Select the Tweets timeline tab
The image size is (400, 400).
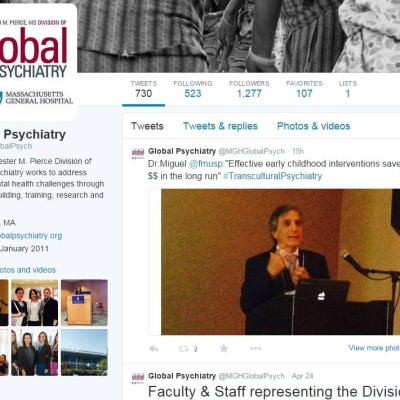click(x=147, y=126)
